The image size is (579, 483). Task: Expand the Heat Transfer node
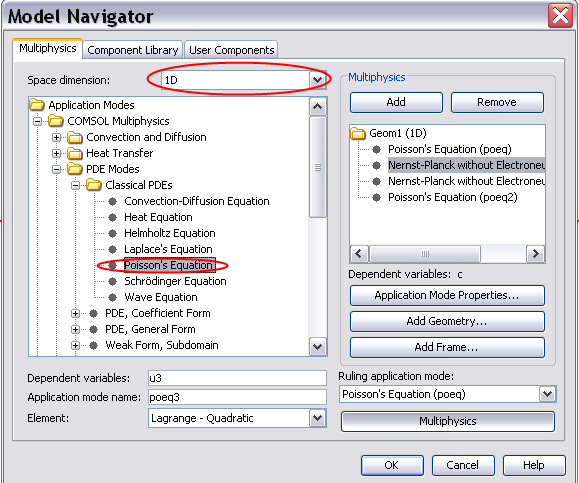[56, 153]
